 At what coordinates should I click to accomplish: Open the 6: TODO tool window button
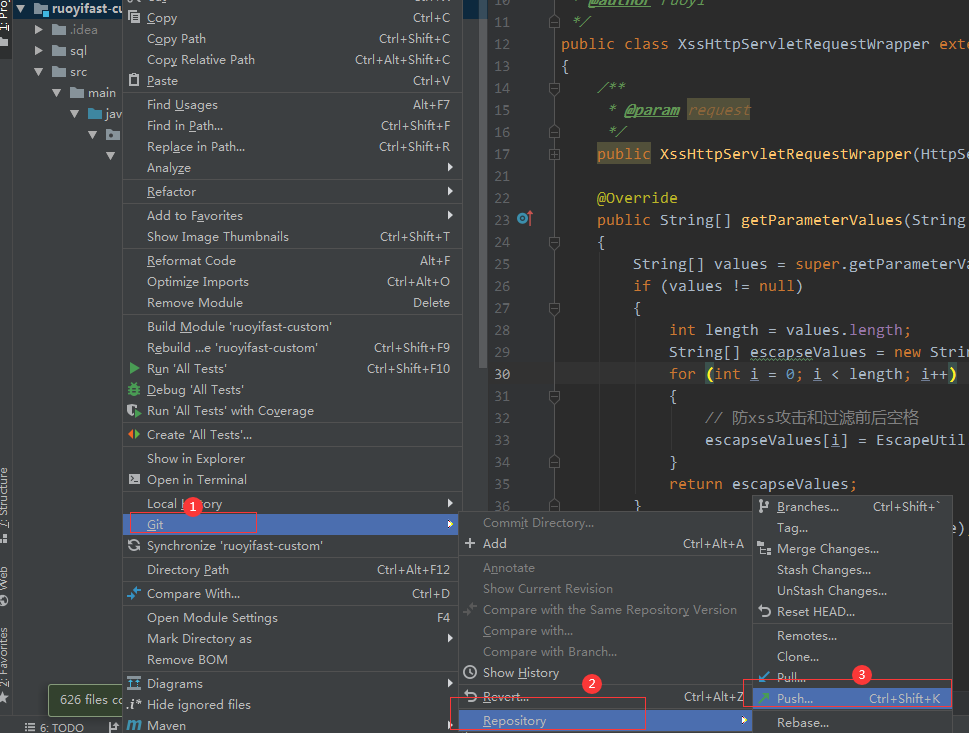click(54, 727)
